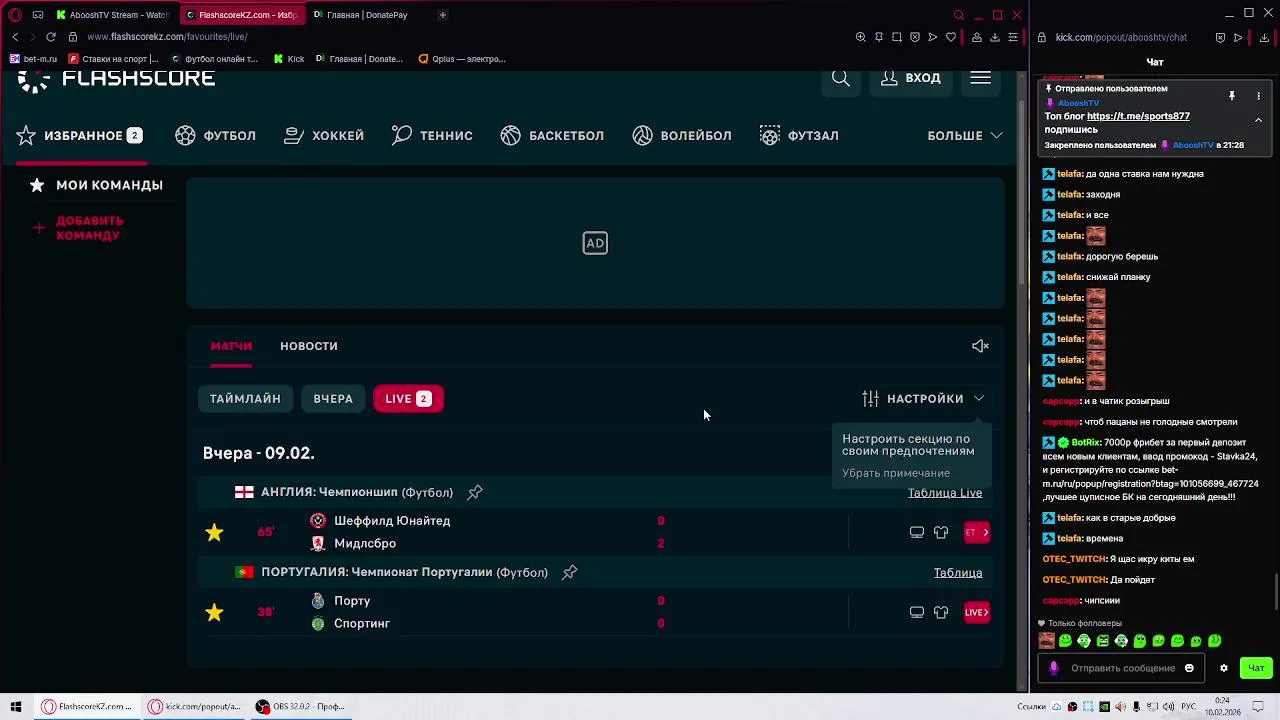Switch to the МАТЧИ tab
Image resolution: width=1280 pixels, height=720 pixels.
click(231, 346)
